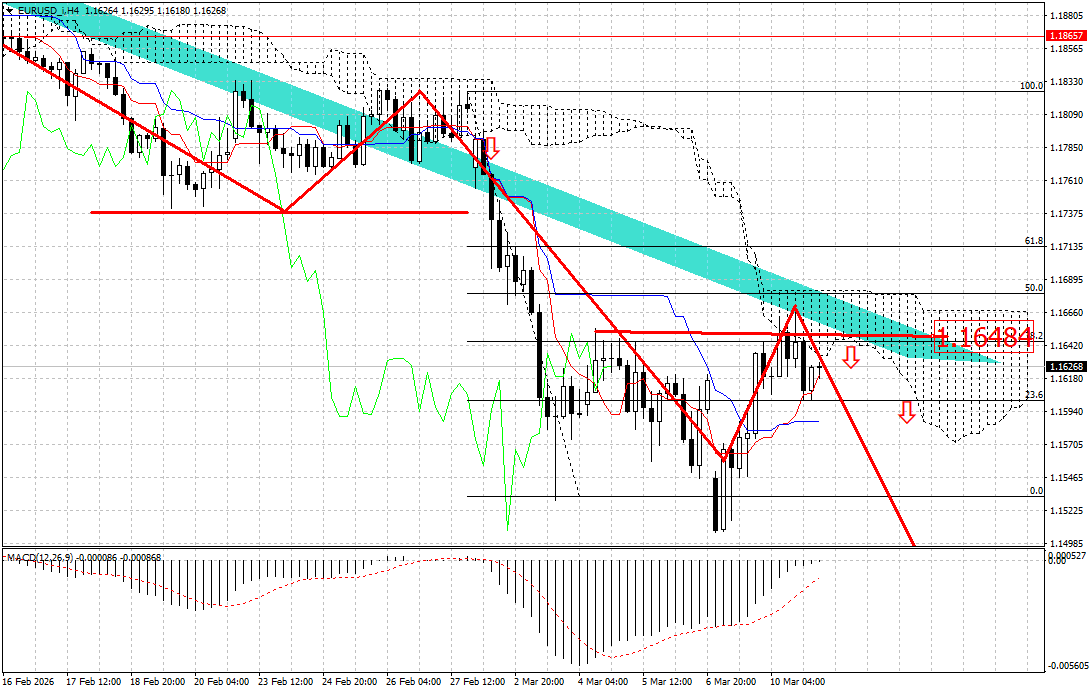The image size is (1090, 693).
Task: Click the current price tag on the price axis
Action: click(x=1066, y=366)
